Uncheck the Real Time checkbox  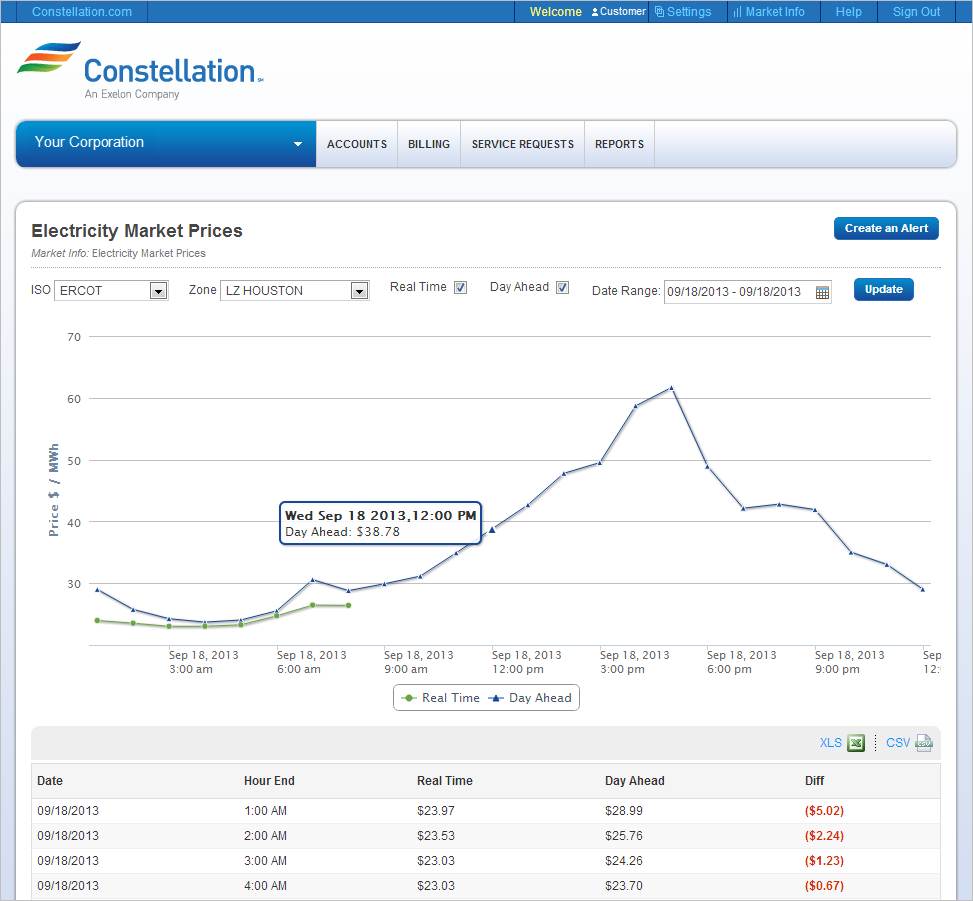(x=460, y=288)
